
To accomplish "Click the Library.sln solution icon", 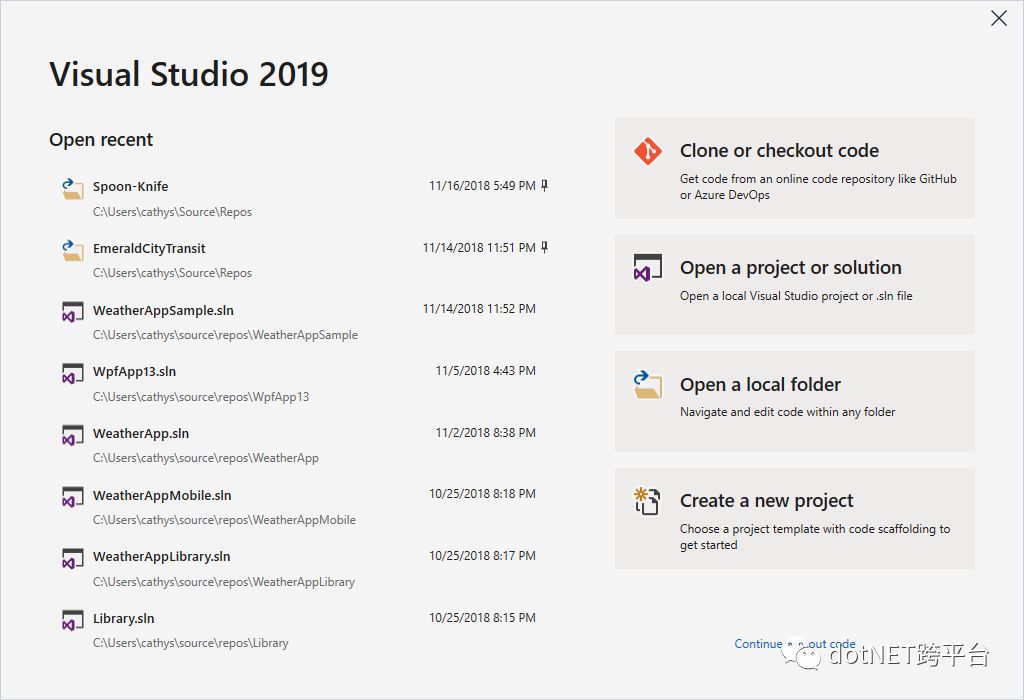I will (x=72, y=620).
